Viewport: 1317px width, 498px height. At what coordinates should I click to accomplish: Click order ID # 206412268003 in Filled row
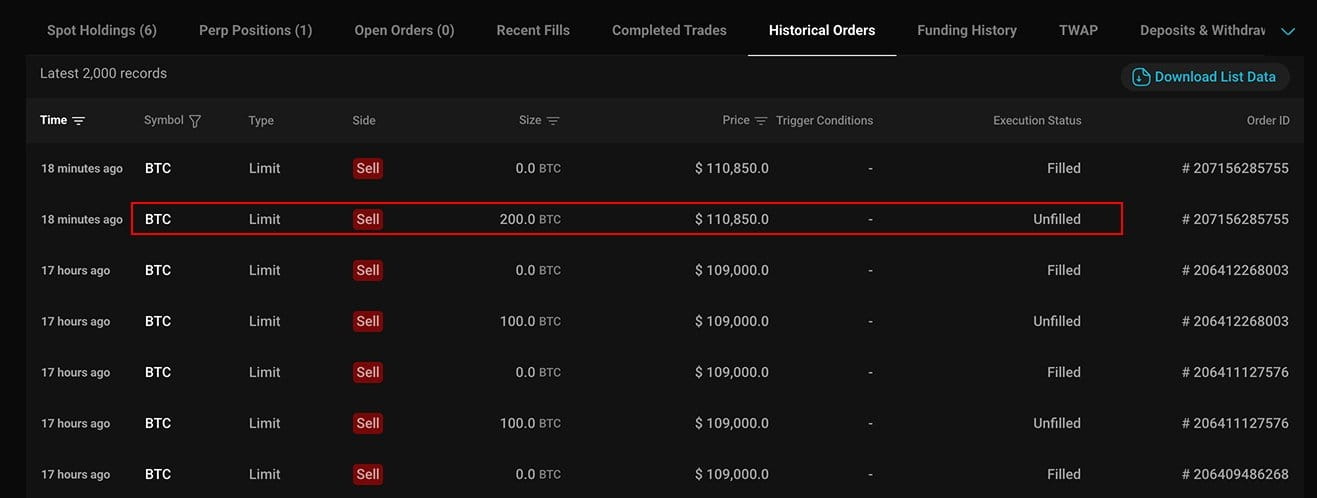pyautogui.click(x=1235, y=270)
